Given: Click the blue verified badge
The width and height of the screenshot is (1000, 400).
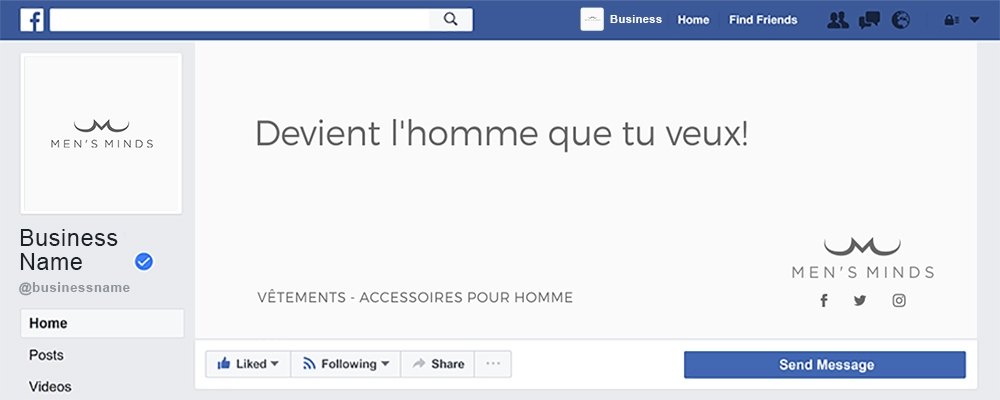Looking at the screenshot, I should 144,262.
